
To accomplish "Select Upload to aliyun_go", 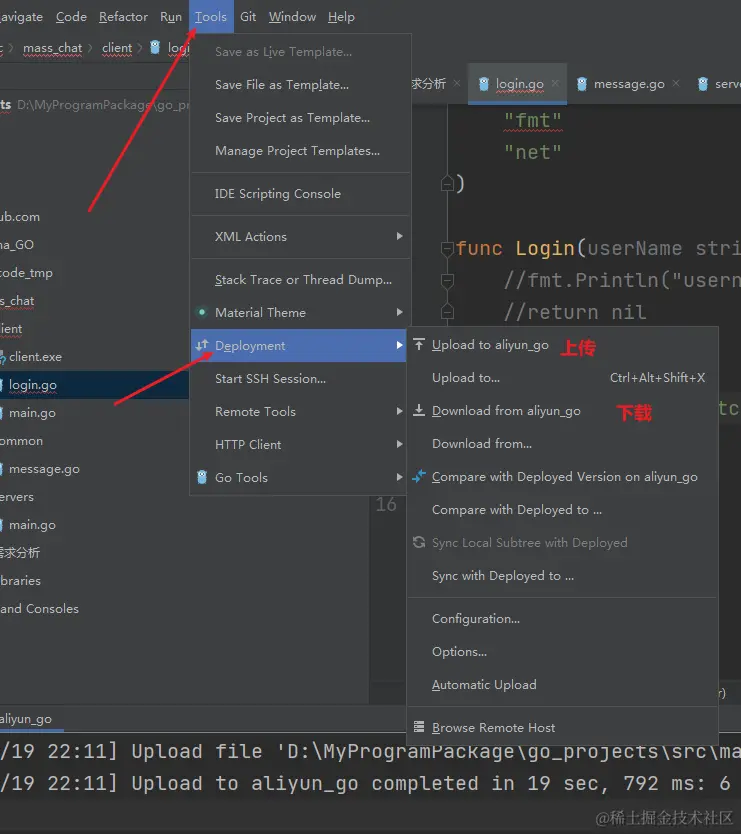I will tap(490, 345).
